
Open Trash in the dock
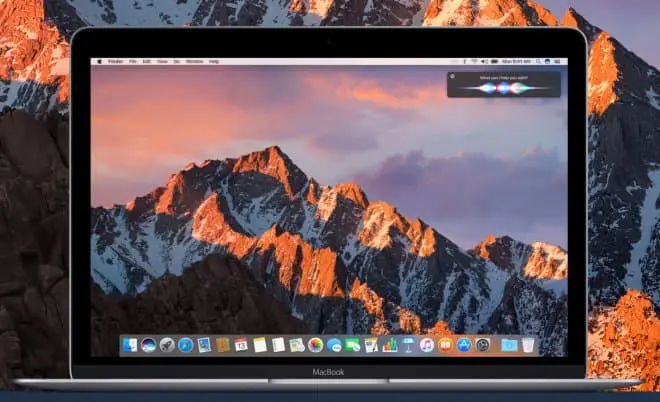(528, 345)
